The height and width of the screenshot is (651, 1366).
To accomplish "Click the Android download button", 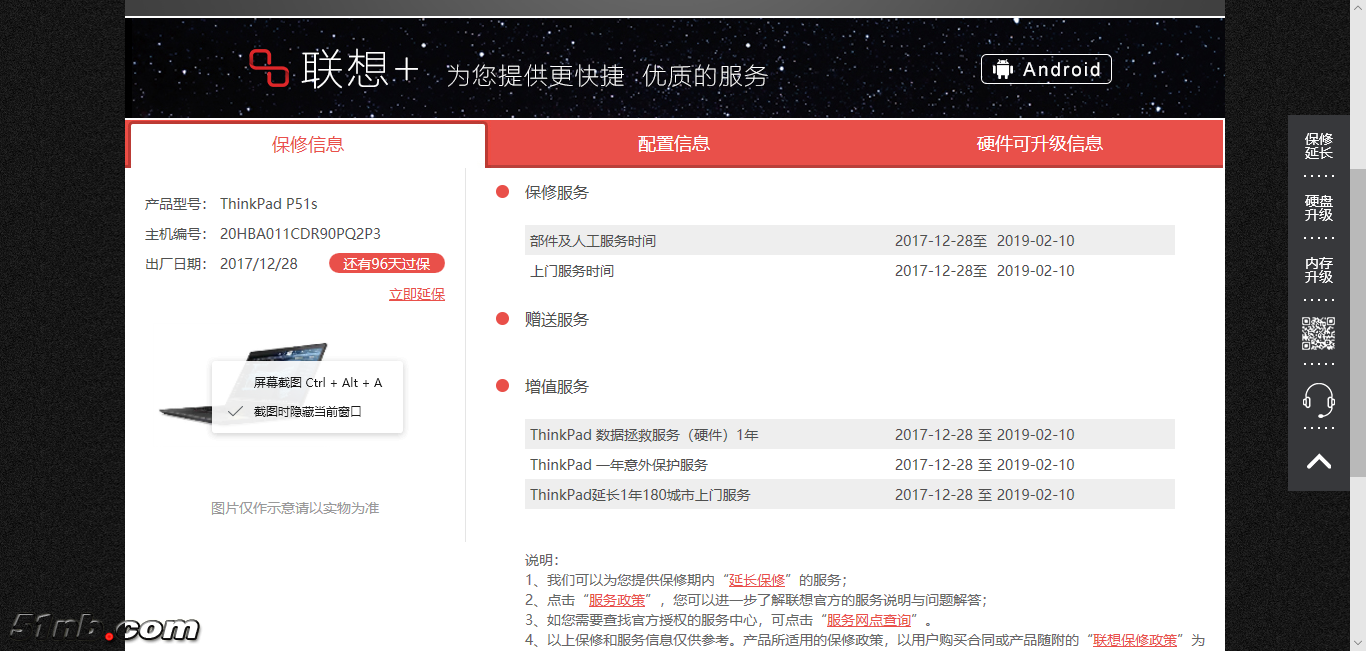I will tap(1046, 69).
